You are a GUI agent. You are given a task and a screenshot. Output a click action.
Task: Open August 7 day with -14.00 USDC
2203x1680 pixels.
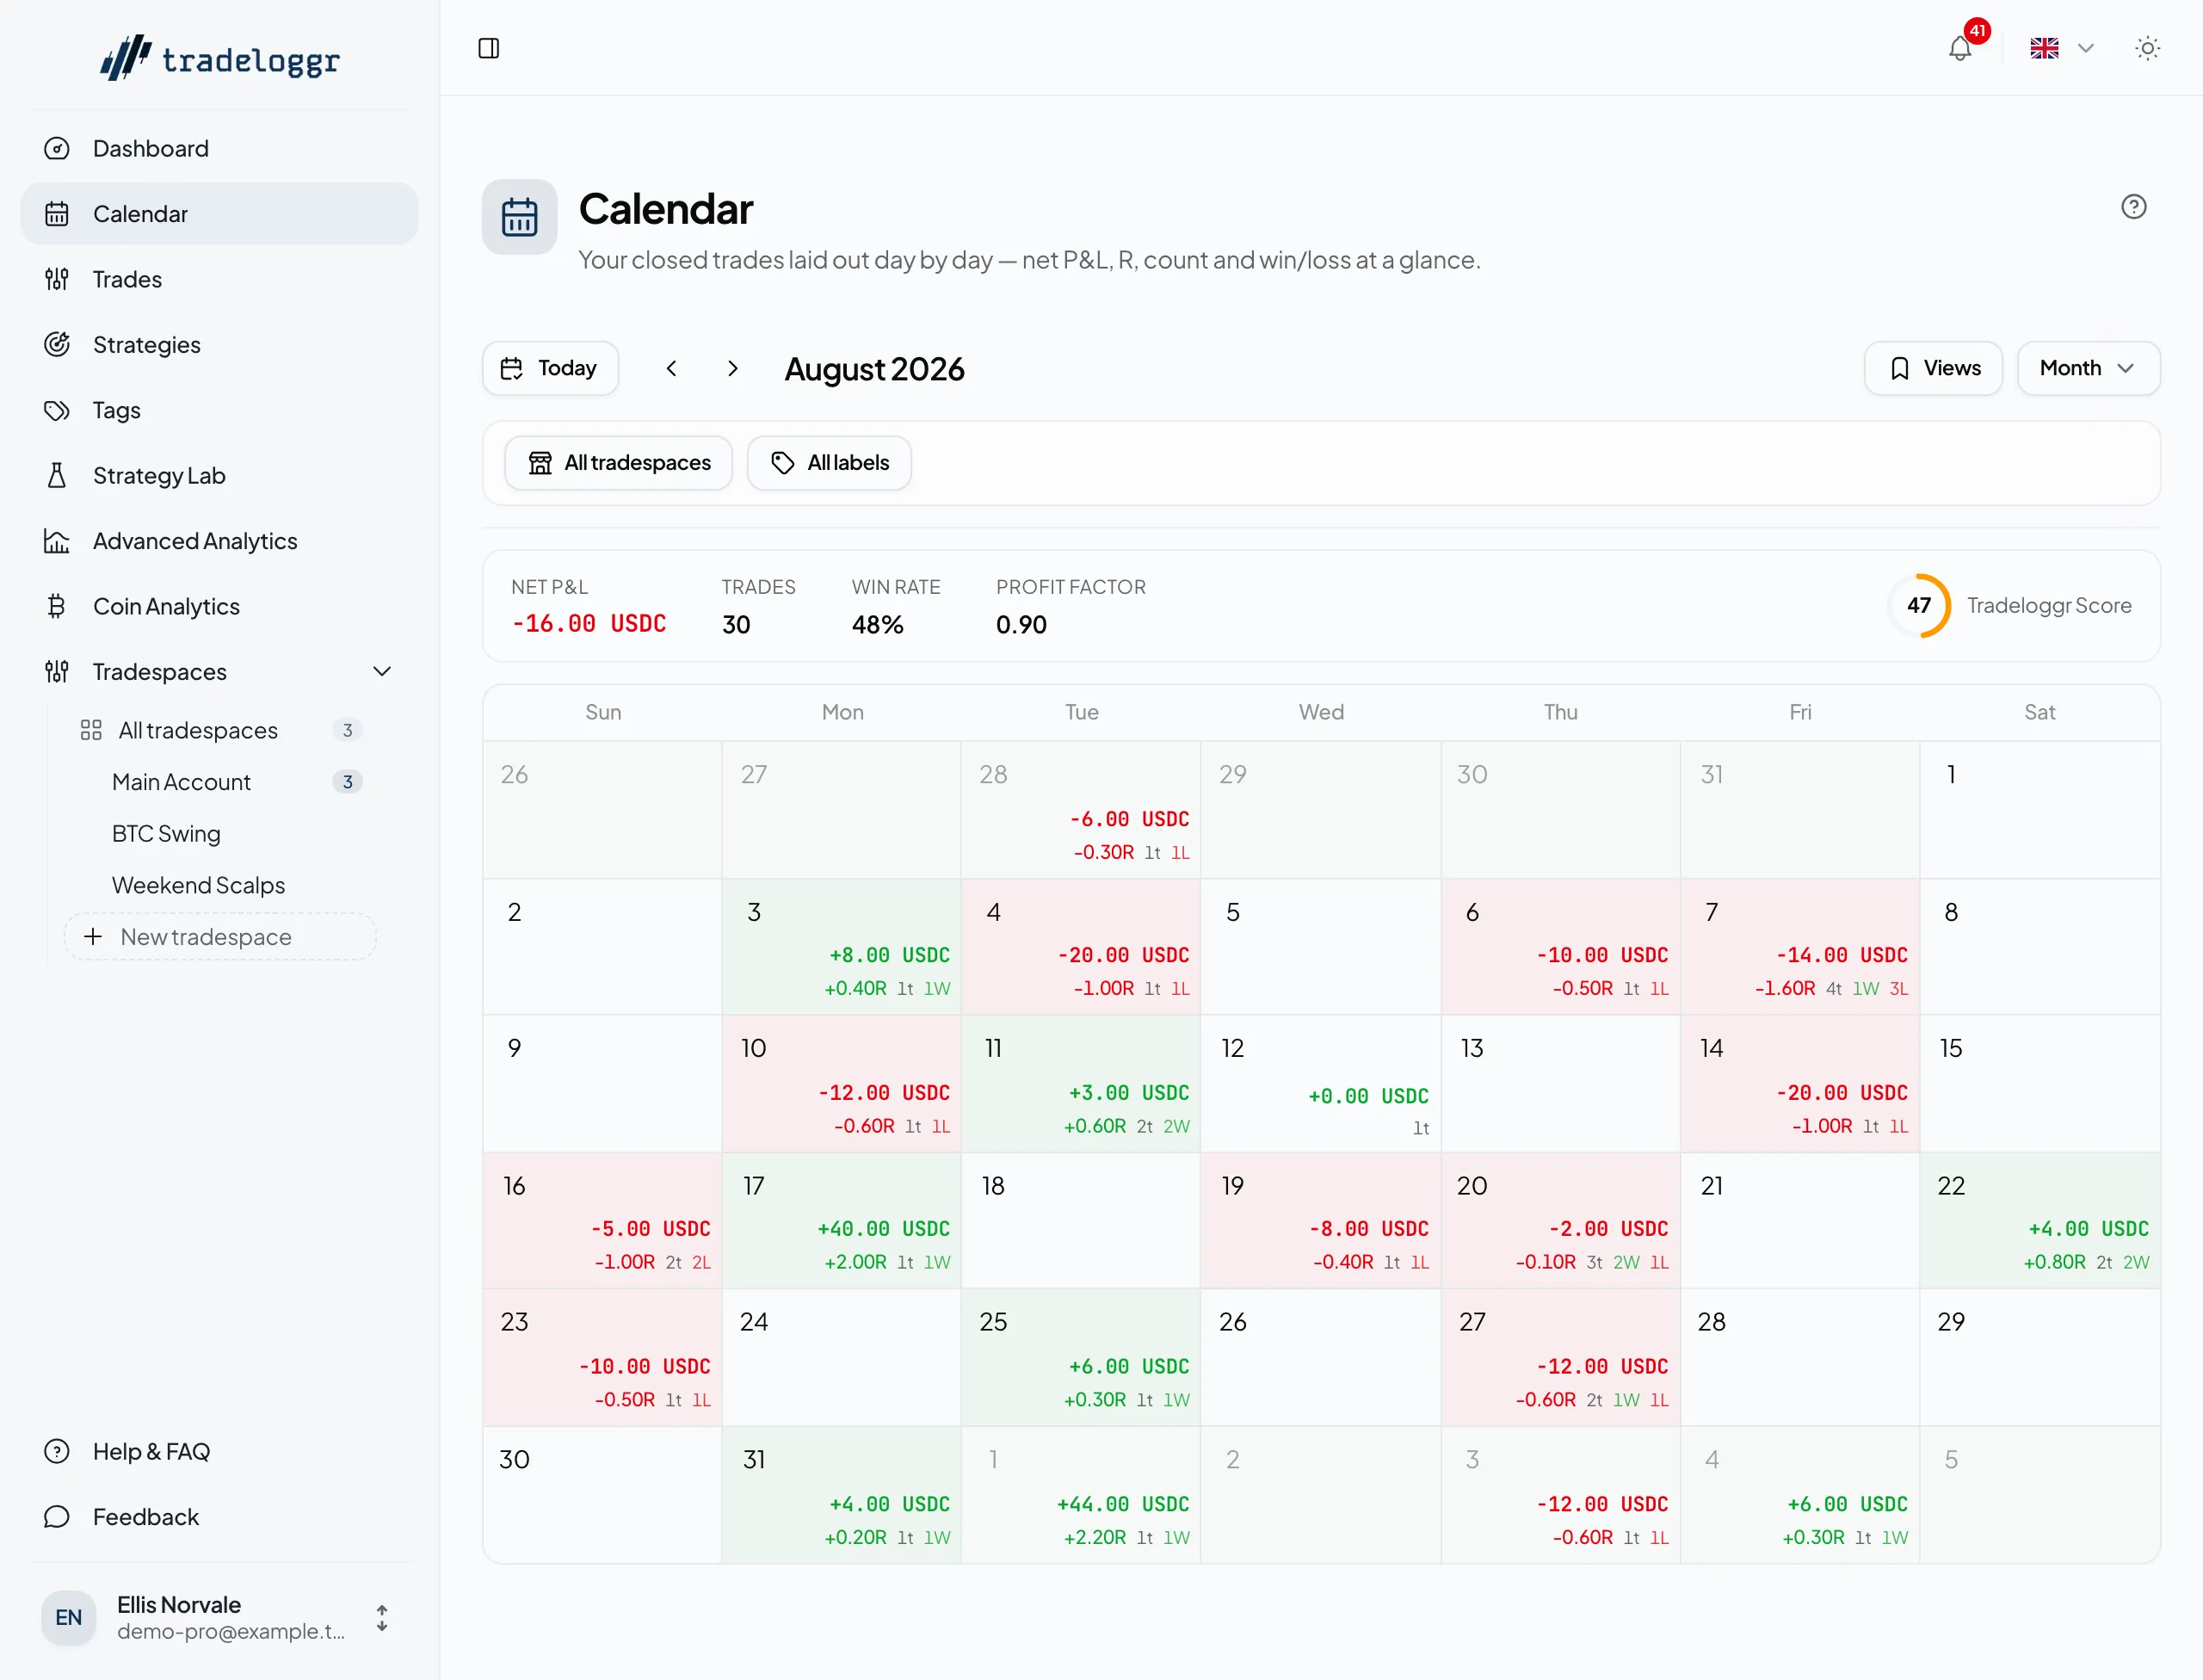click(x=1800, y=947)
